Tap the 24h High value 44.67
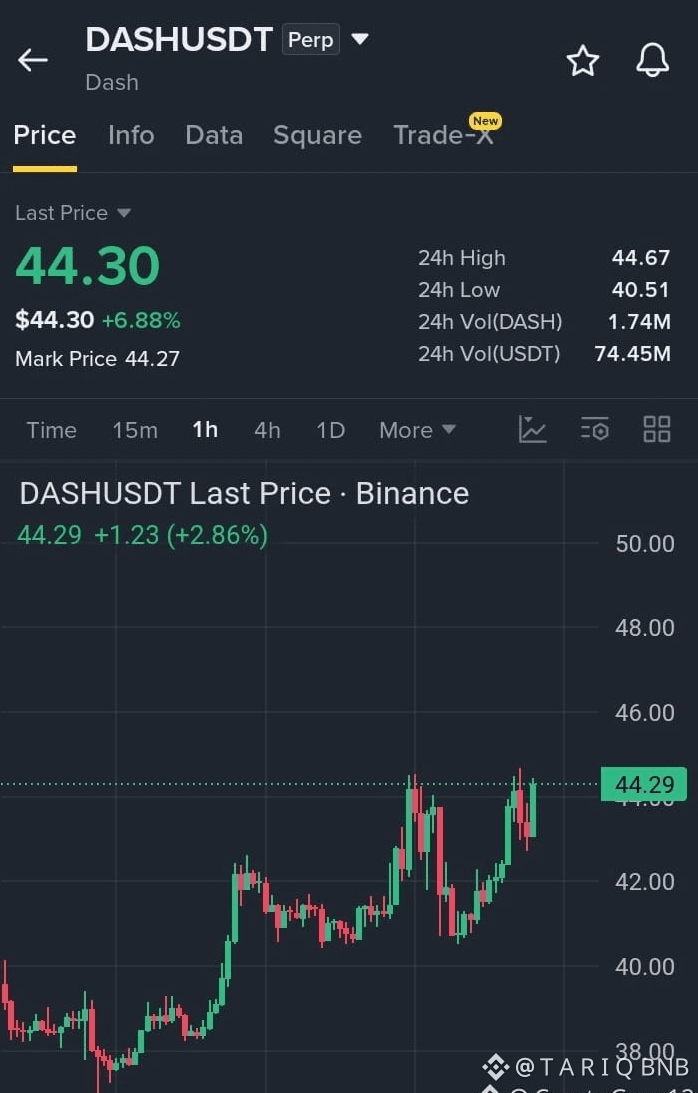 coord(640,258)
